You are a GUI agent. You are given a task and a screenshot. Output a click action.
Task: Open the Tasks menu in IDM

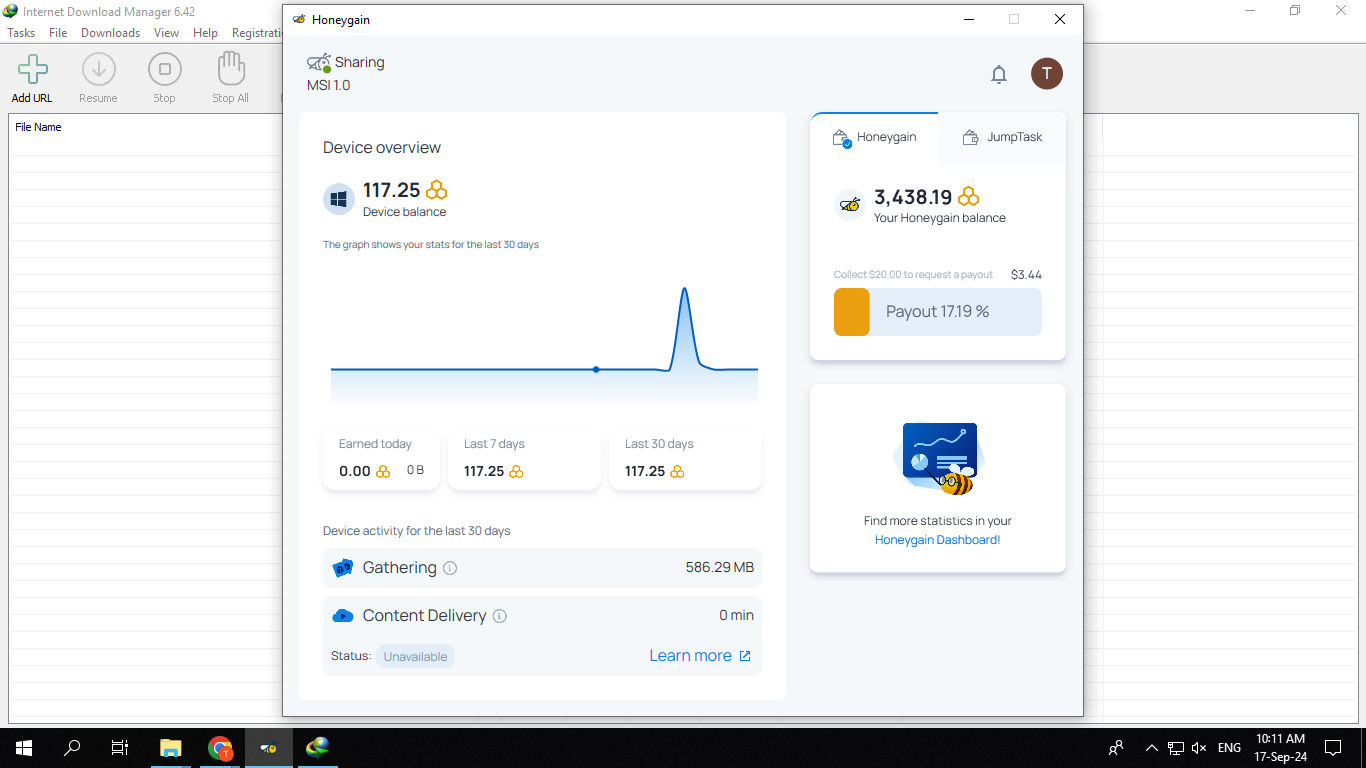pos(21,33)
